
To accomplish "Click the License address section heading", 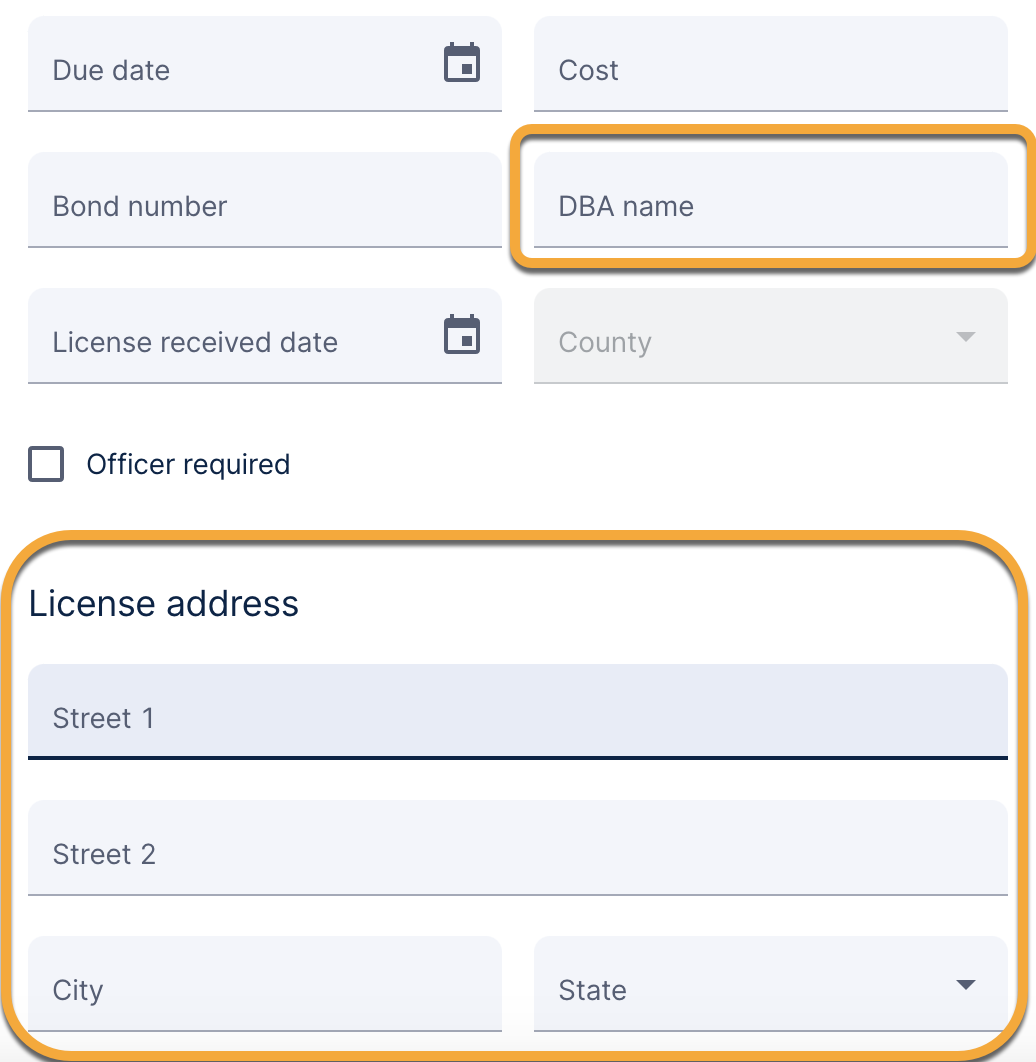I will 164,604.
